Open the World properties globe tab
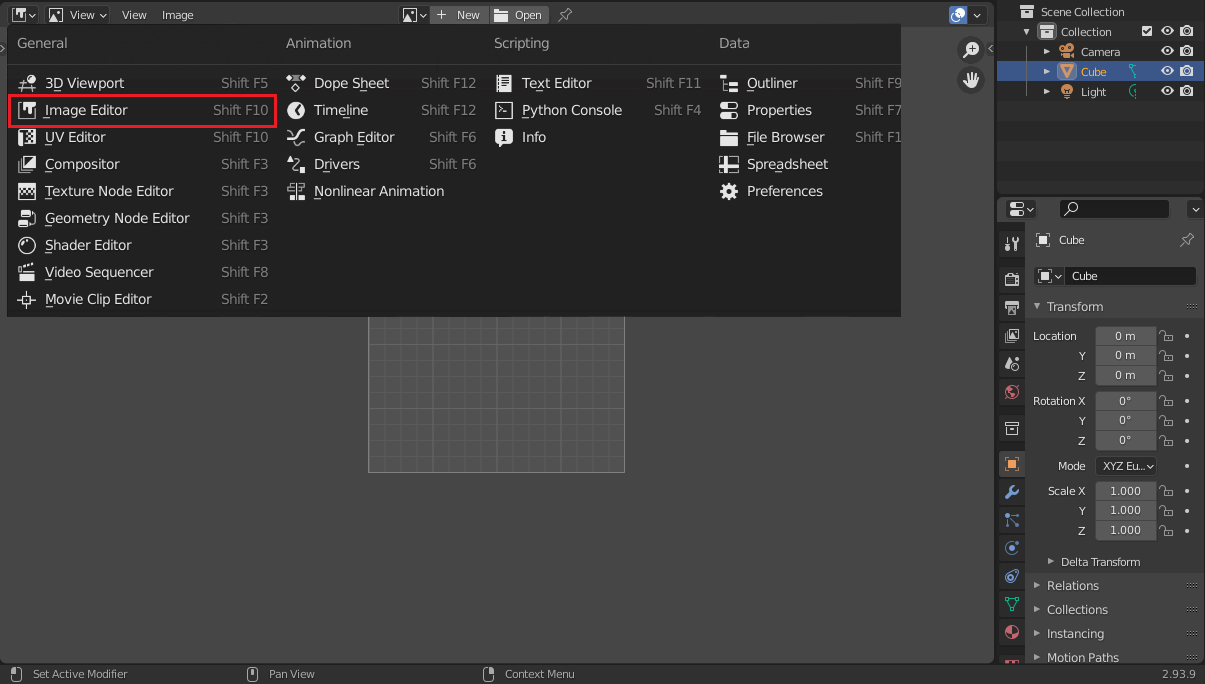Viewport: 1205px width, 684px height. coord(1012,392)
